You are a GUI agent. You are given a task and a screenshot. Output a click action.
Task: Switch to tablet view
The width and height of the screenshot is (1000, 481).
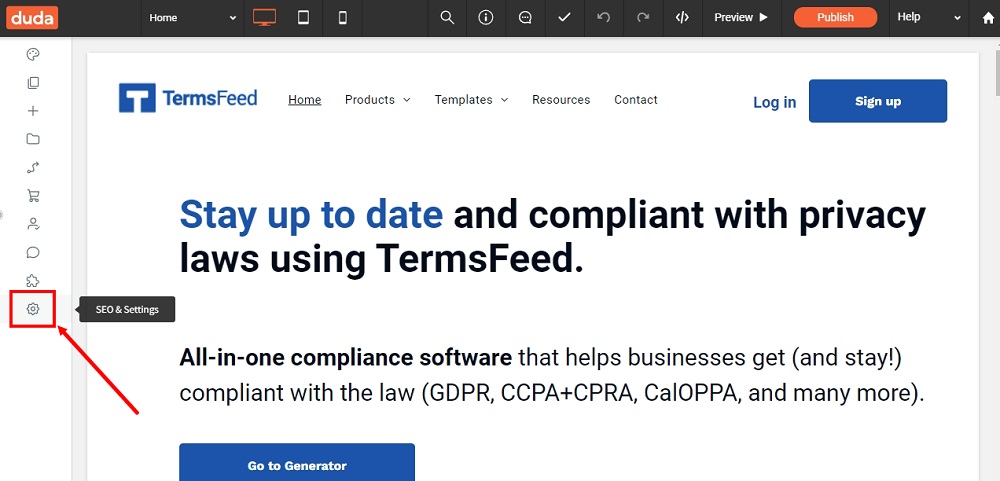tap(304, 18)
